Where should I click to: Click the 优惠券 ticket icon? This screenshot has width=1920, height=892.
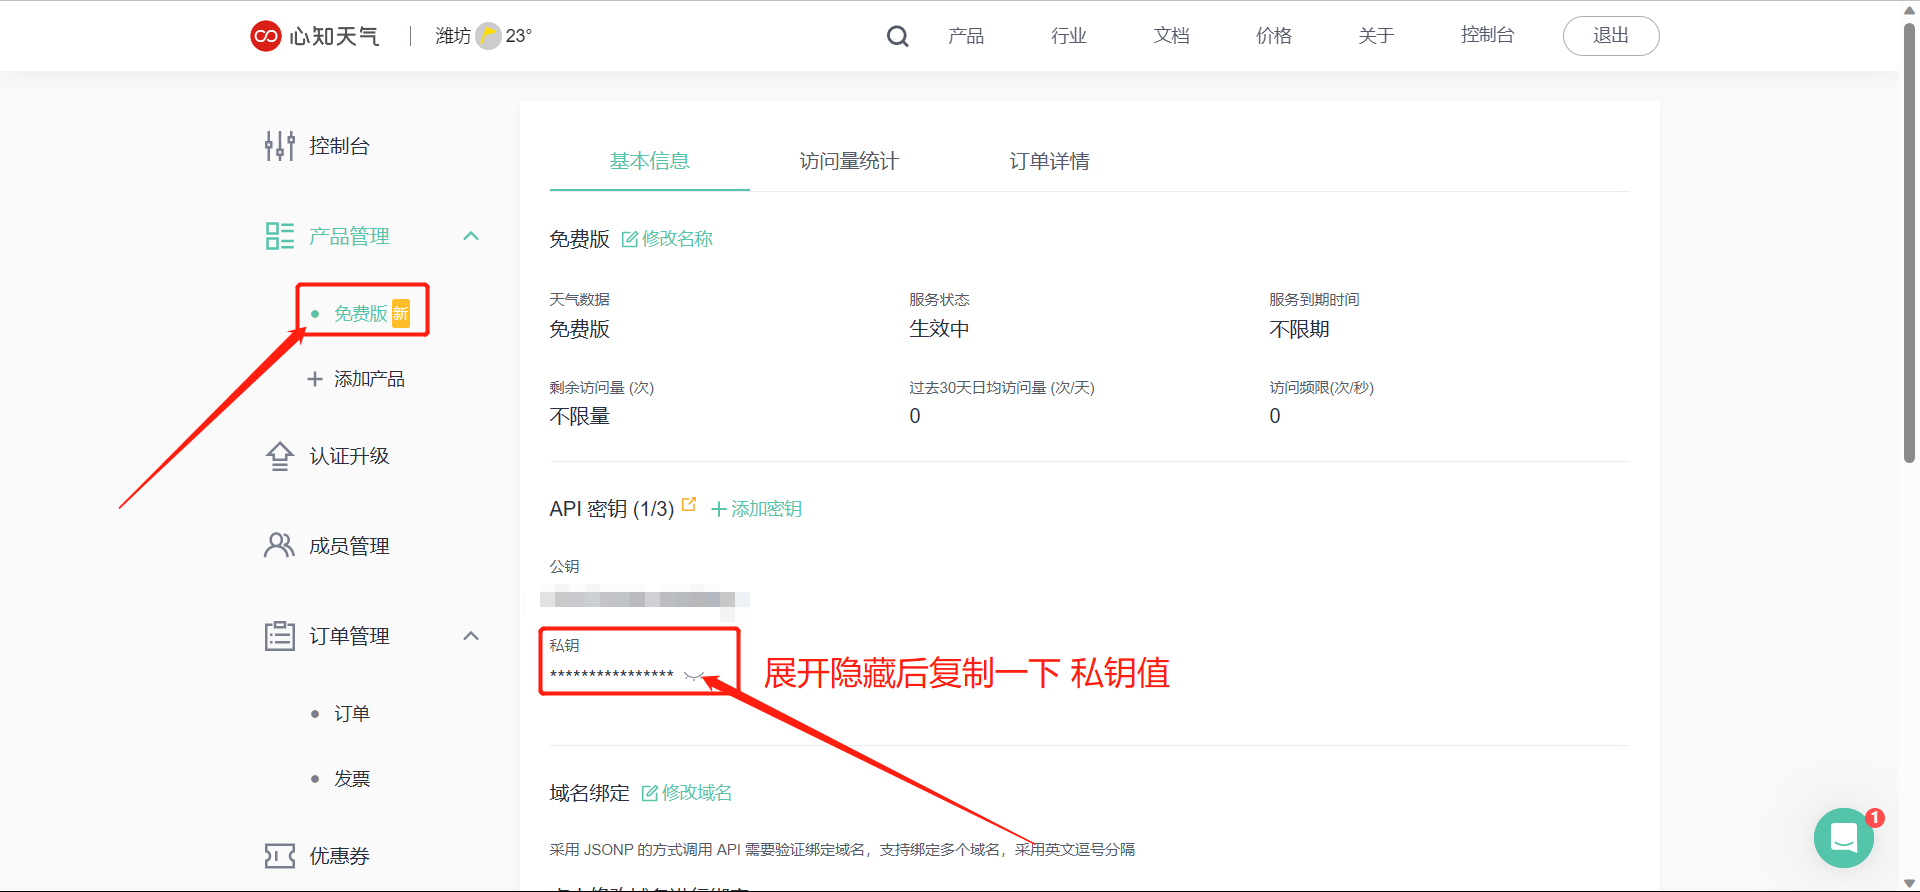(x=280, y=856)
